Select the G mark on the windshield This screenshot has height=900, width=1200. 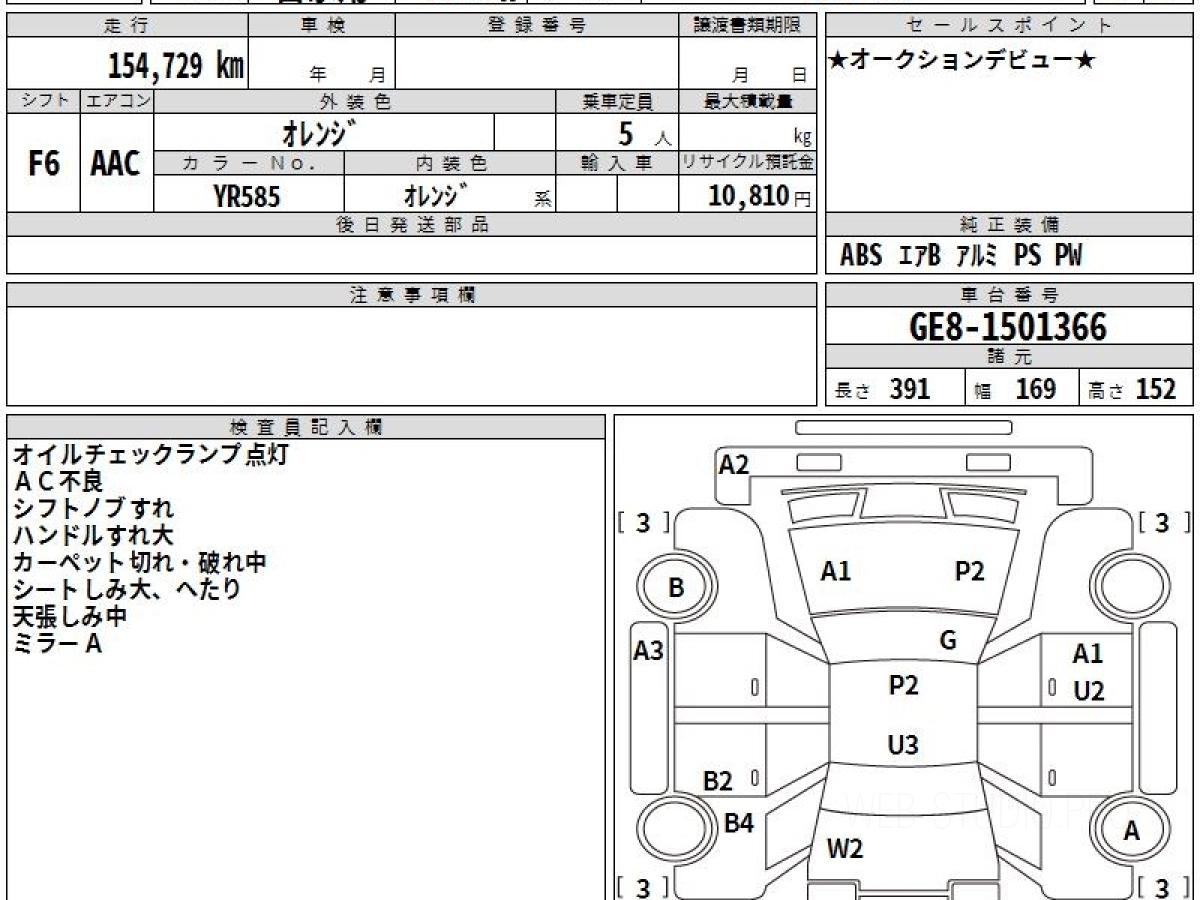pyautogui.click(x=948, y=641)
